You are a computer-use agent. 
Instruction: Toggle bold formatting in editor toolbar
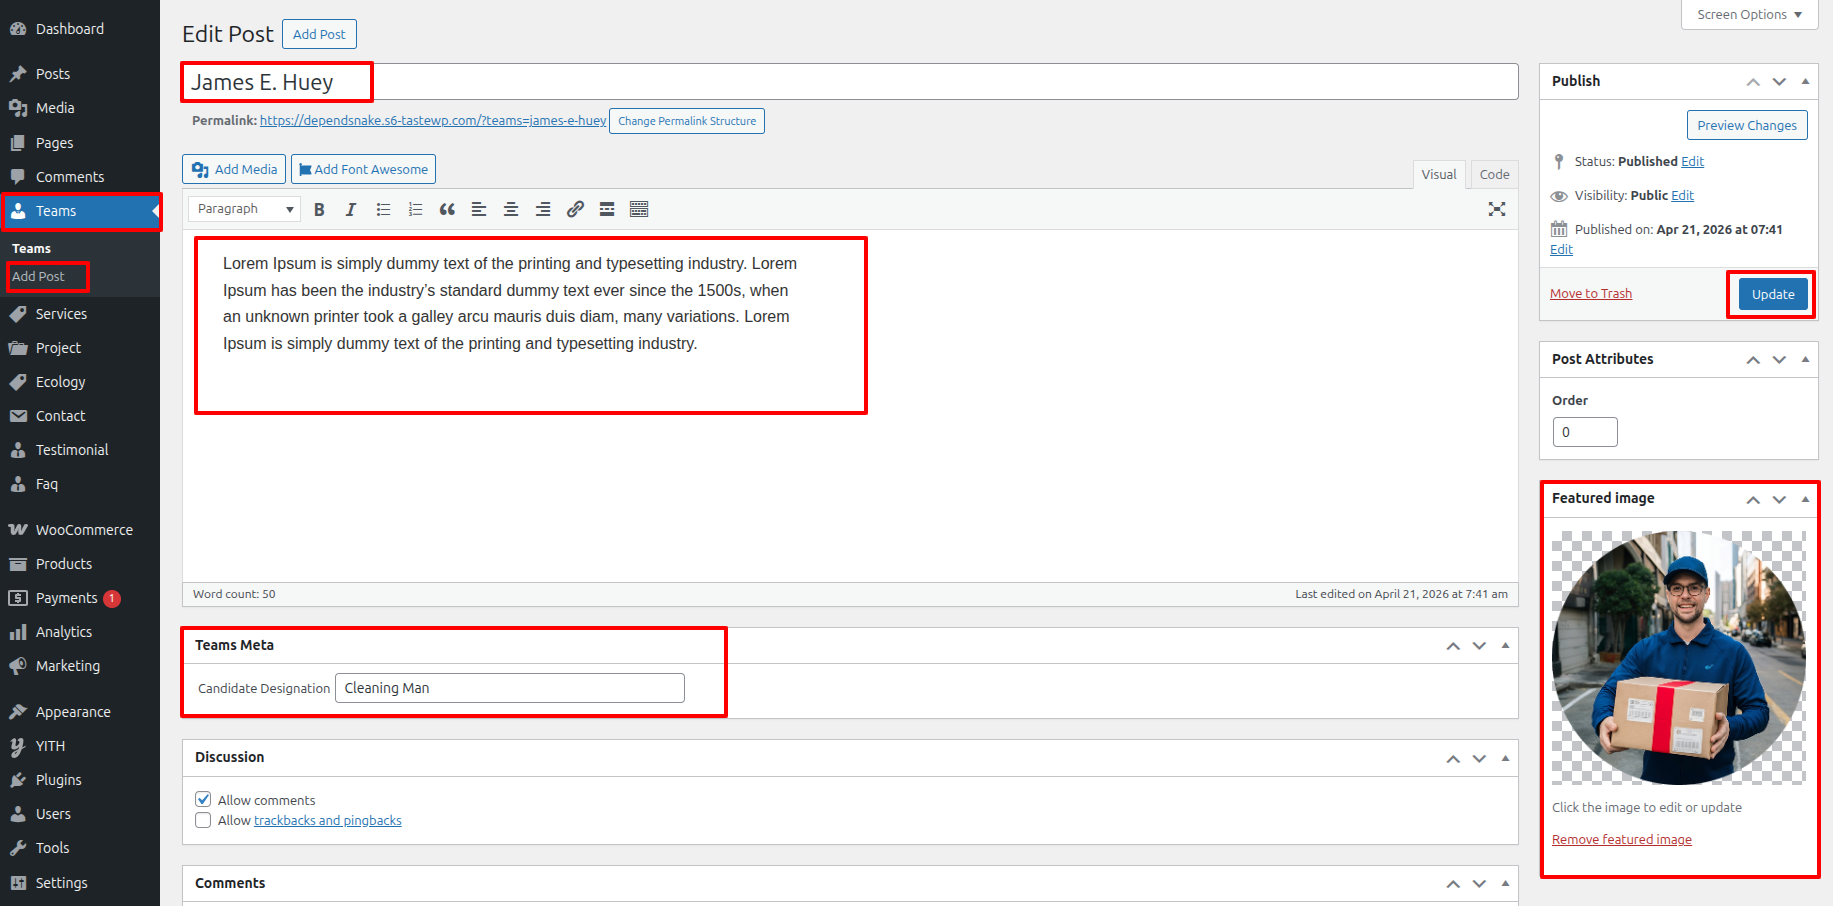tap(319, 209)
